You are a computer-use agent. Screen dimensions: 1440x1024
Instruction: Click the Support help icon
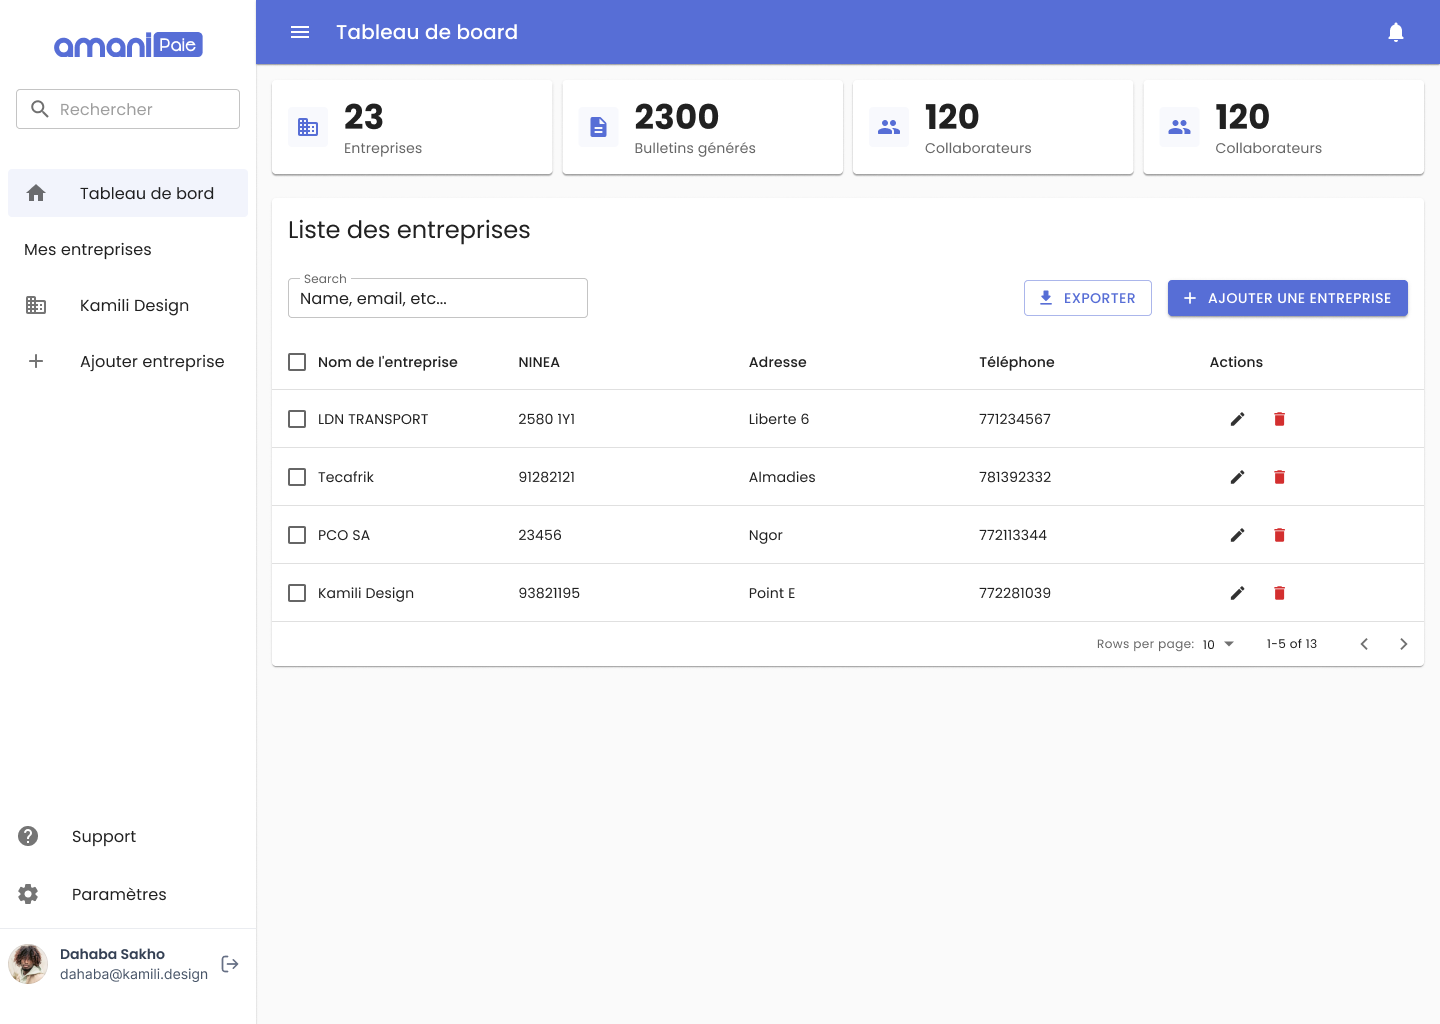(28, 836)
